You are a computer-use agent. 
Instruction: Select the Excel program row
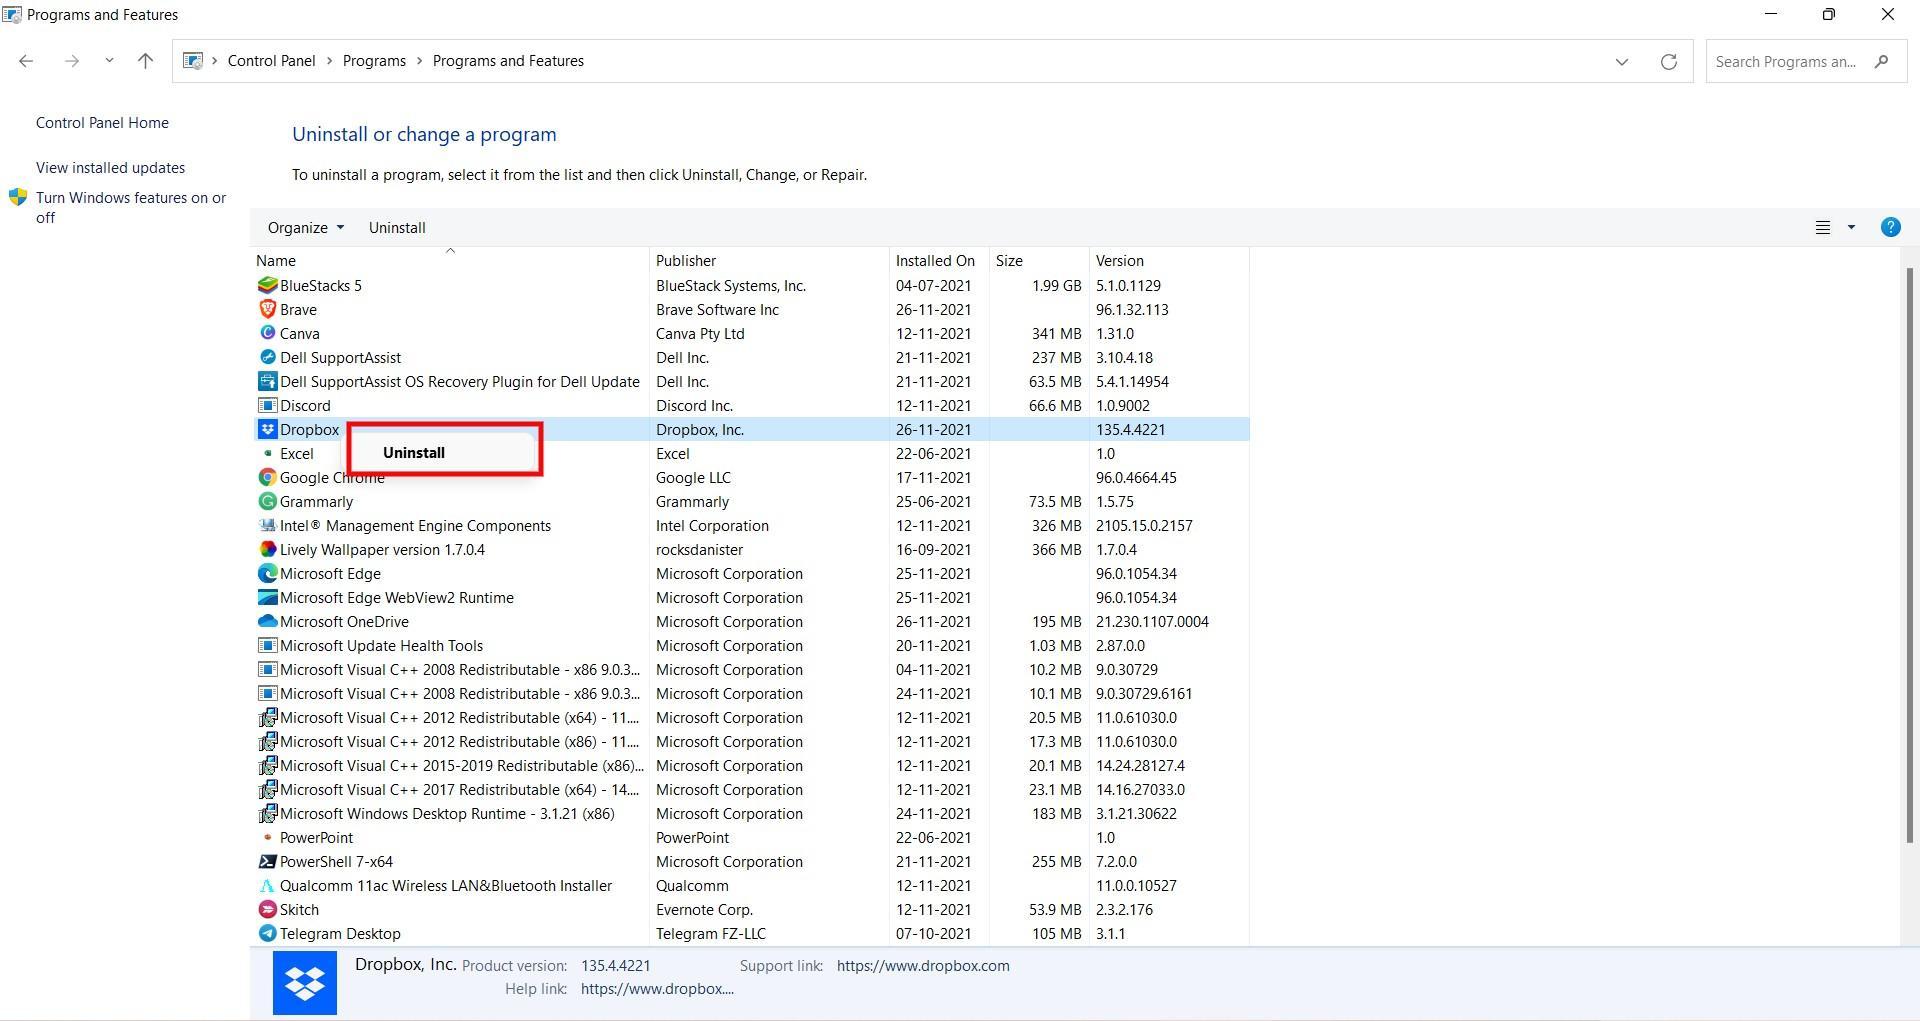750,453
